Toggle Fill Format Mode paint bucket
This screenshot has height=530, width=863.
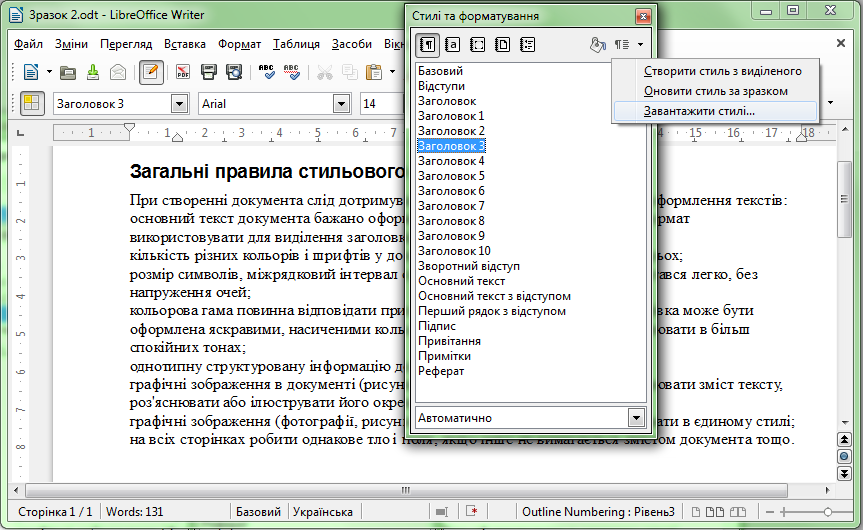(x=597, y=45)
